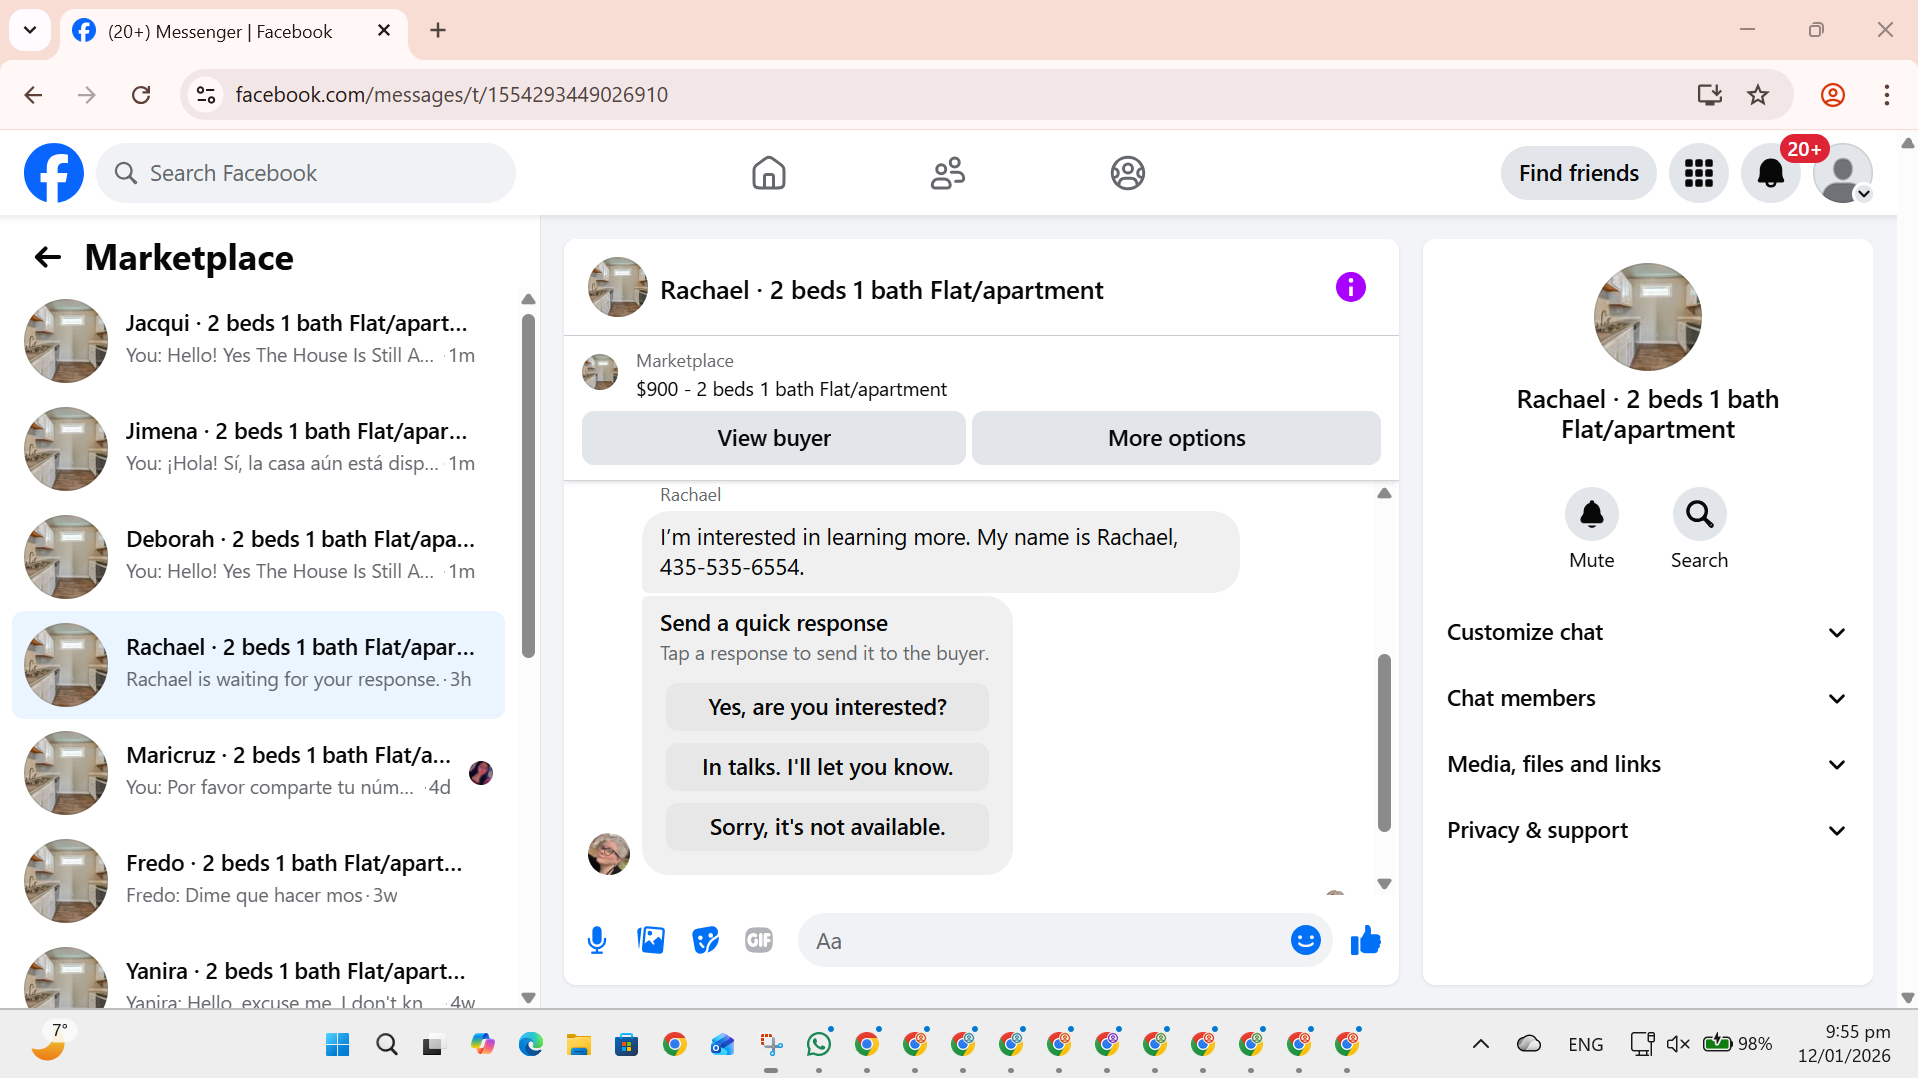1918x1078 pixels.
Task: Open conversation information purple icon
Action: tap(1350, 287)
